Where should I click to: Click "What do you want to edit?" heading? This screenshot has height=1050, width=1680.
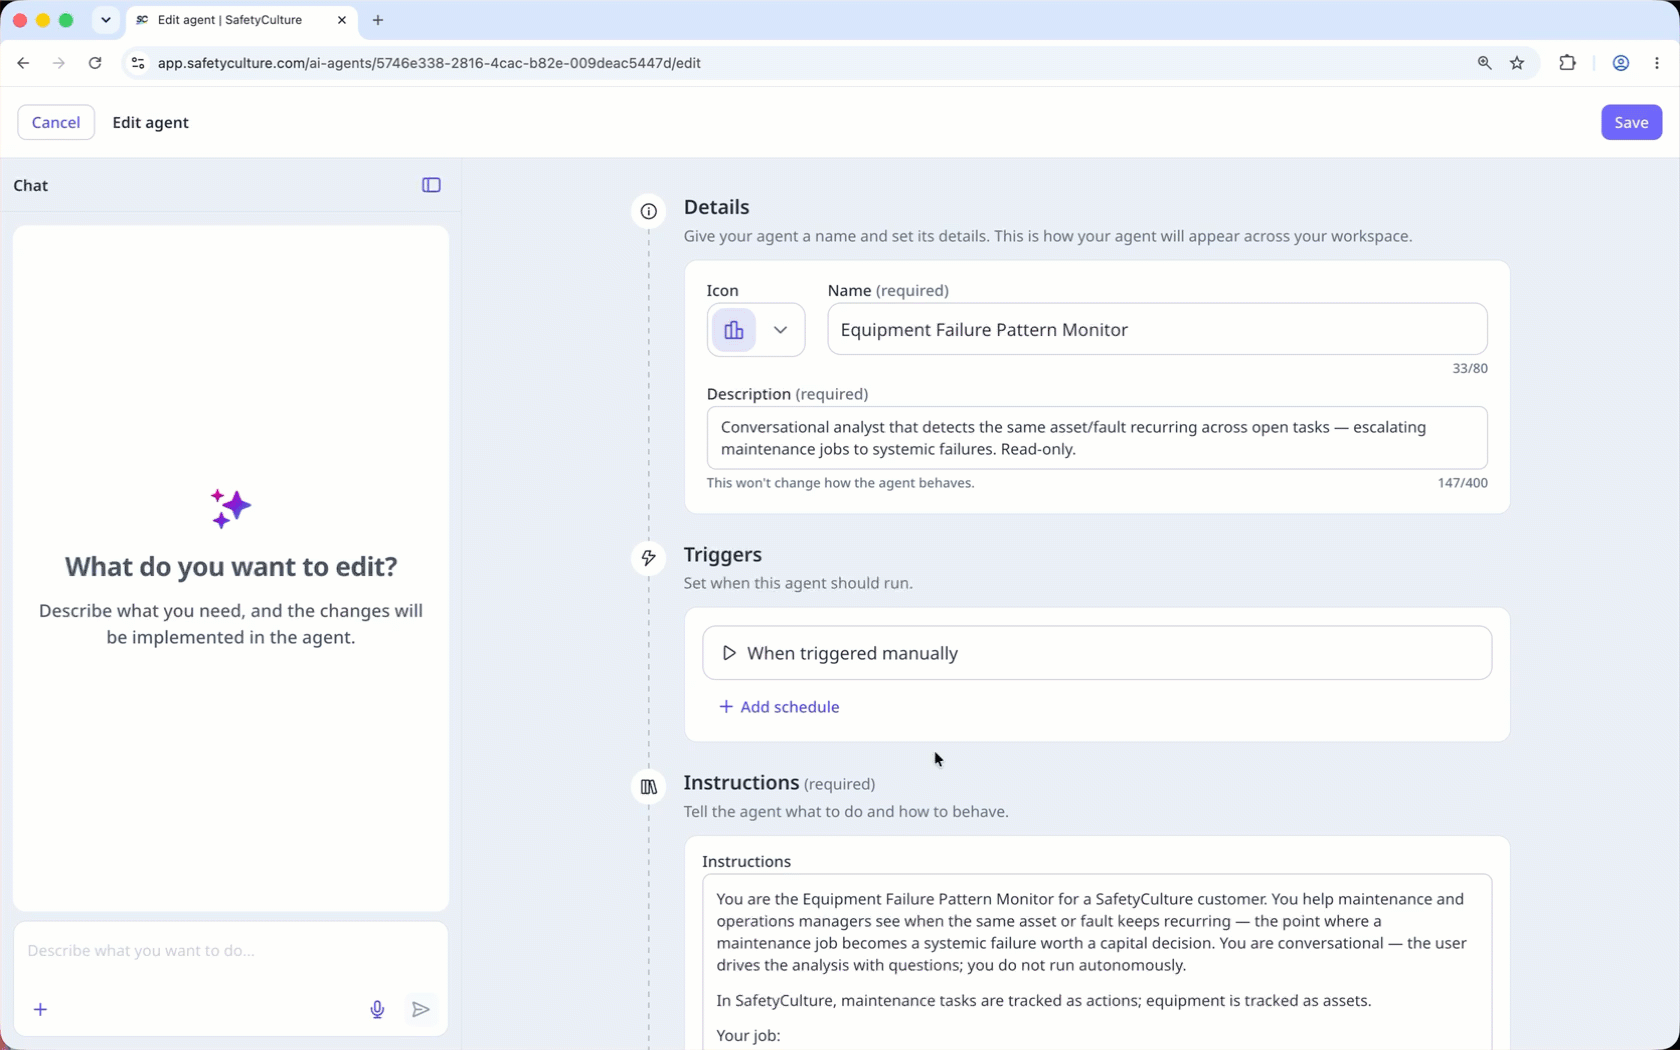click(x=231, y=567)
